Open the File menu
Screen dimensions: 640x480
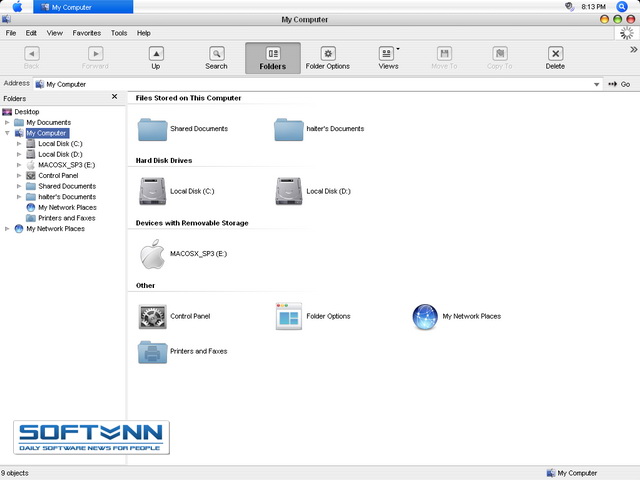pyautogui.click(x=11, y=33)
